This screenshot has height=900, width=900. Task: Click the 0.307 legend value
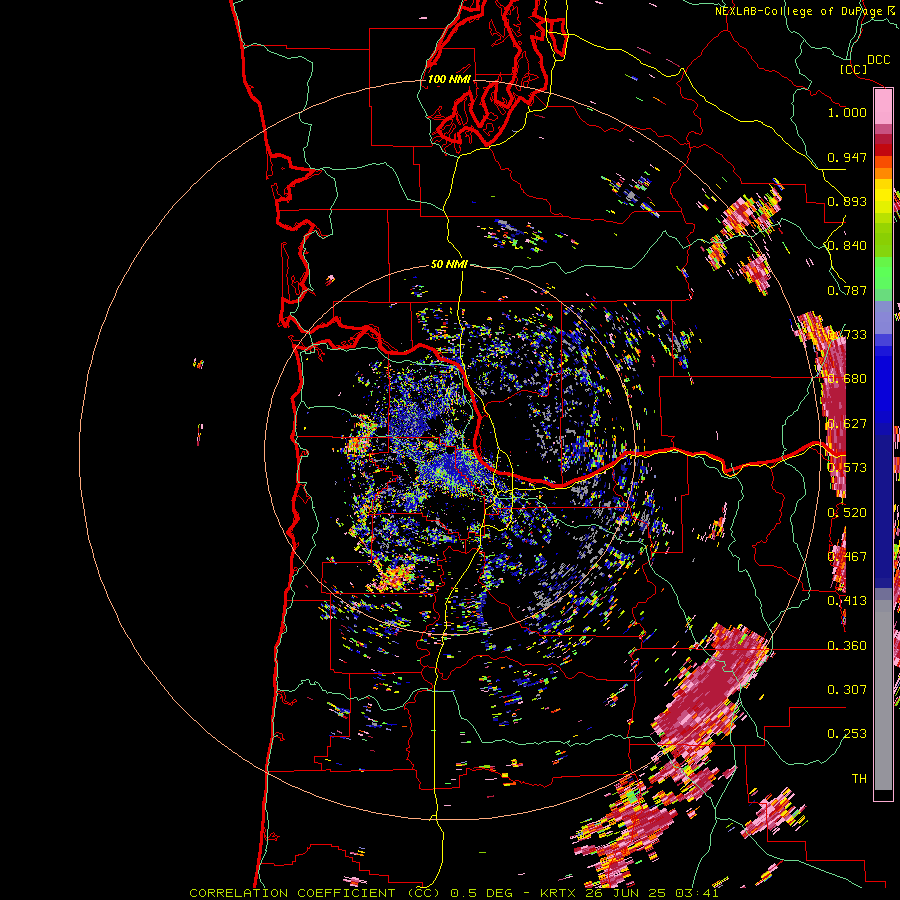pyautogui.click(x=847, y=690)
